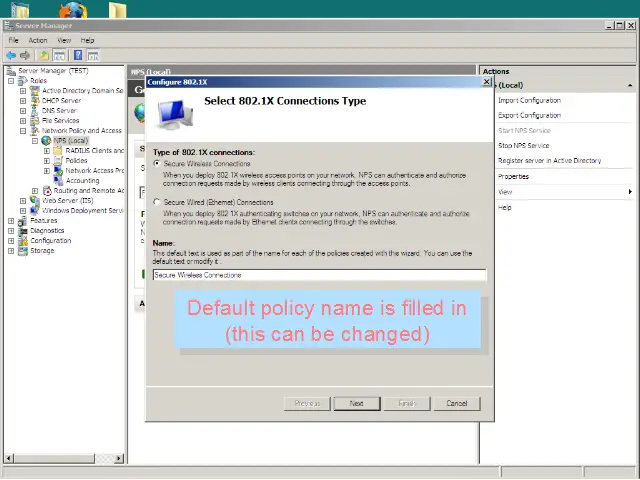Click Register server in Active Directory
Image resolution: width=640 pixels, height=480 pixels.
(x=549, y=161)
